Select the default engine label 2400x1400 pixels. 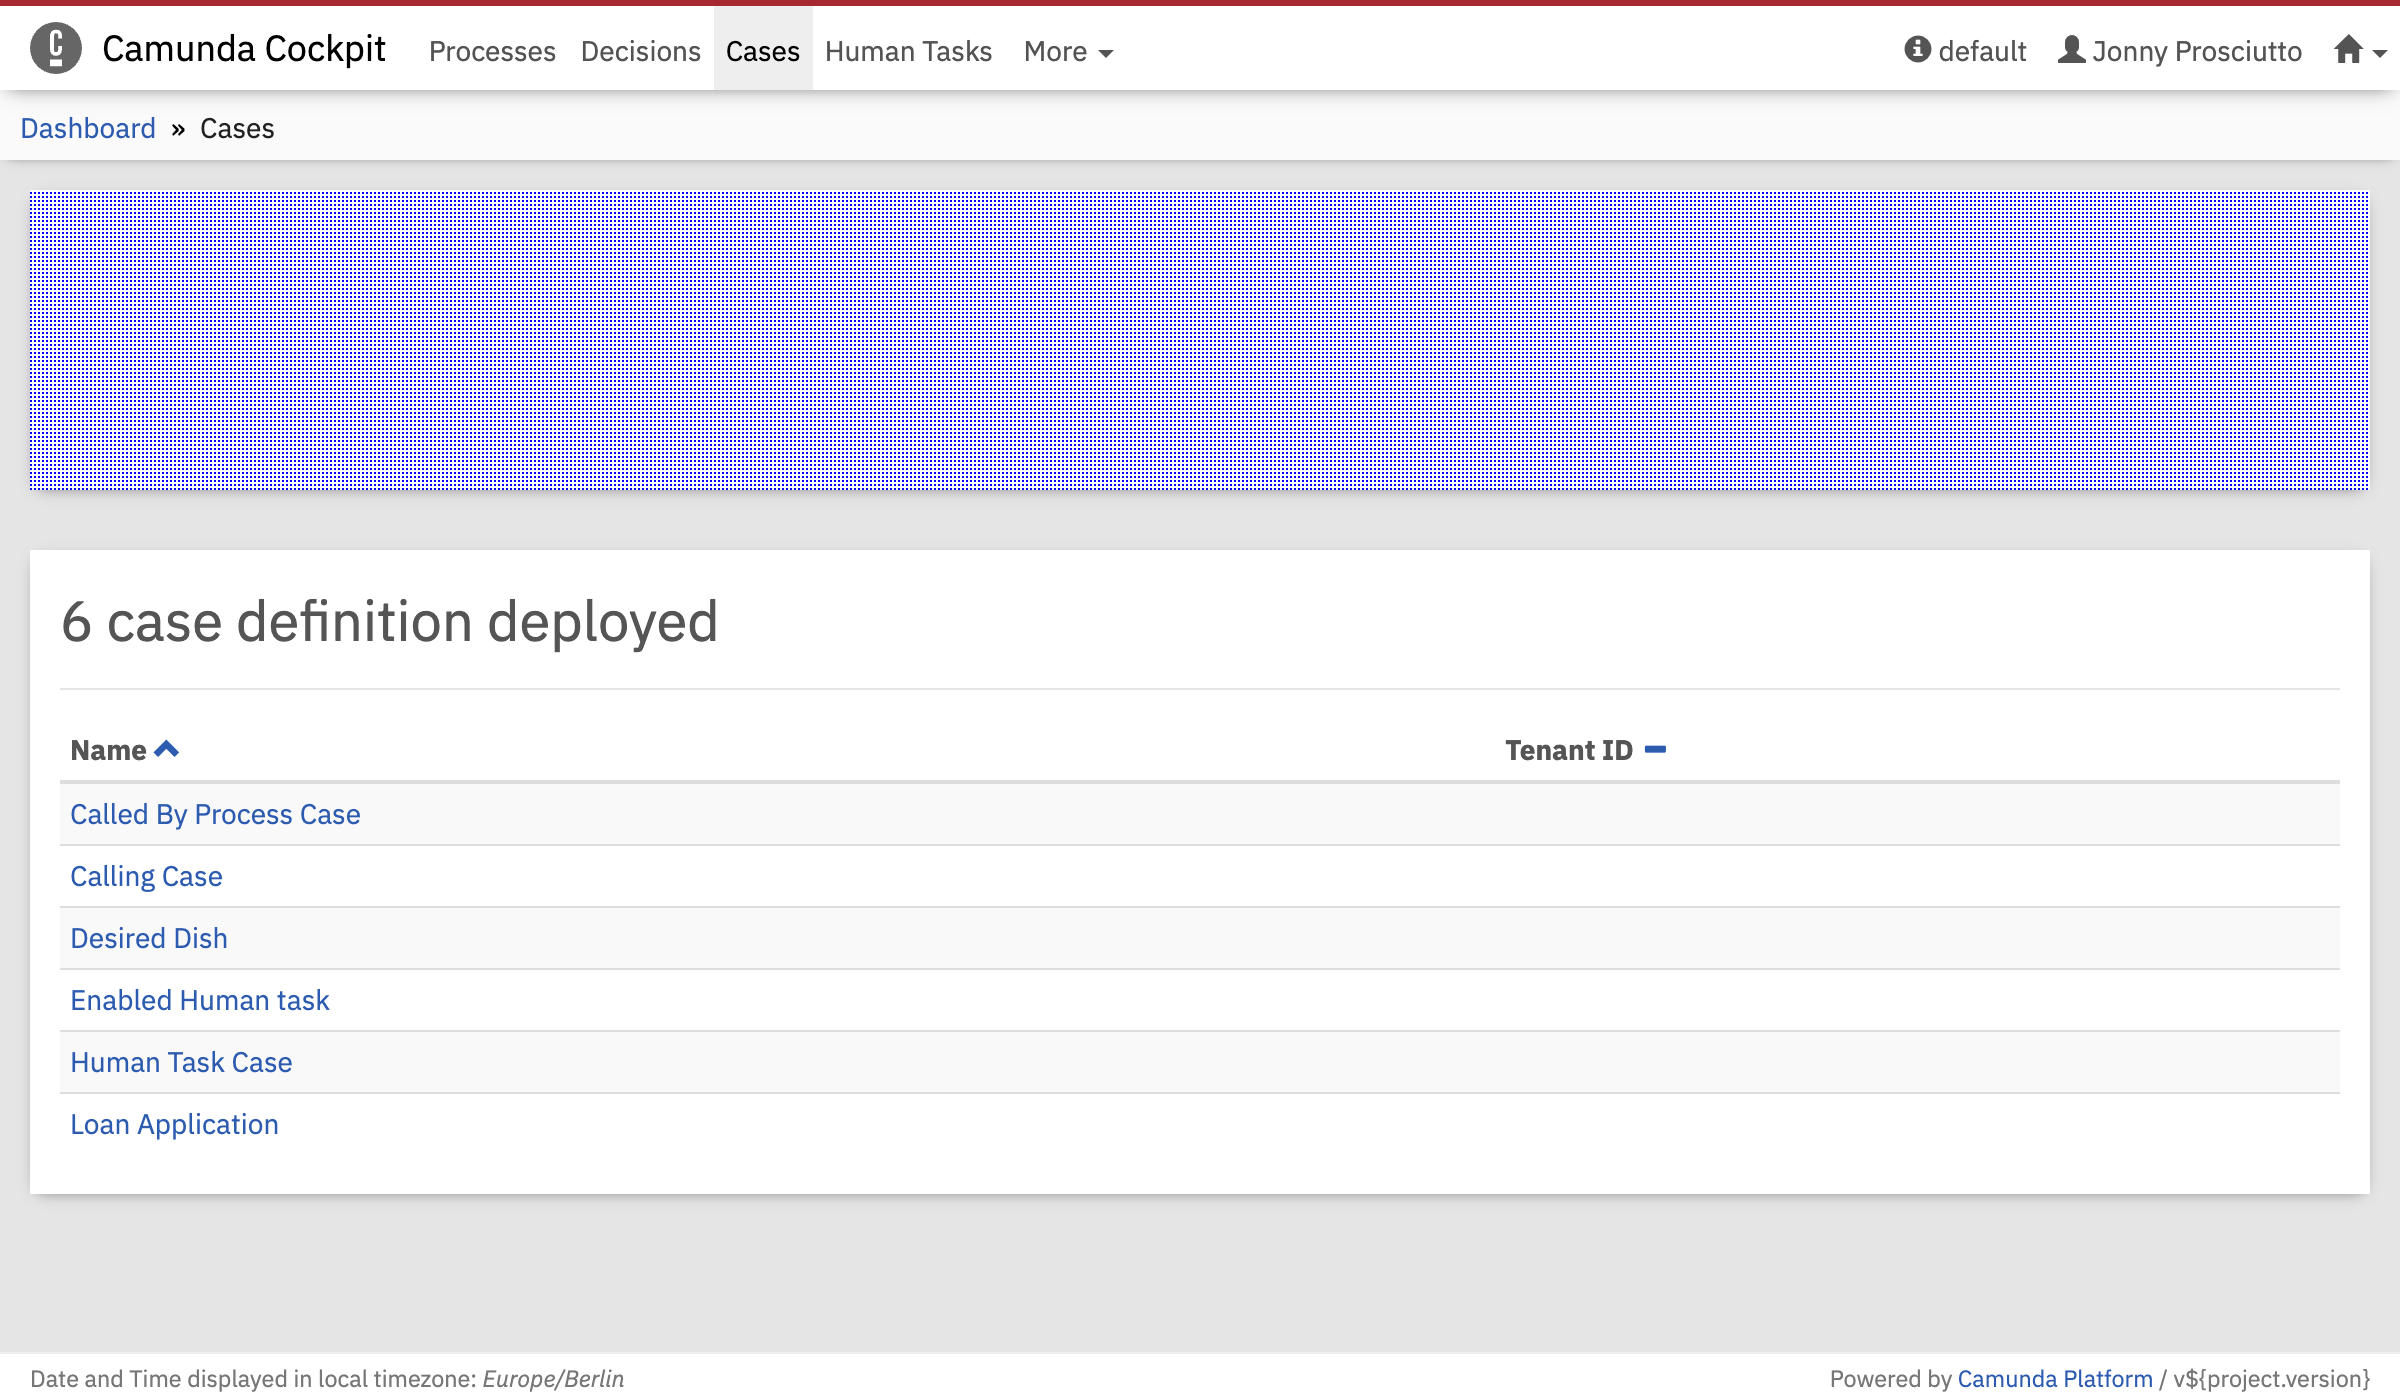pos(1982,51)
